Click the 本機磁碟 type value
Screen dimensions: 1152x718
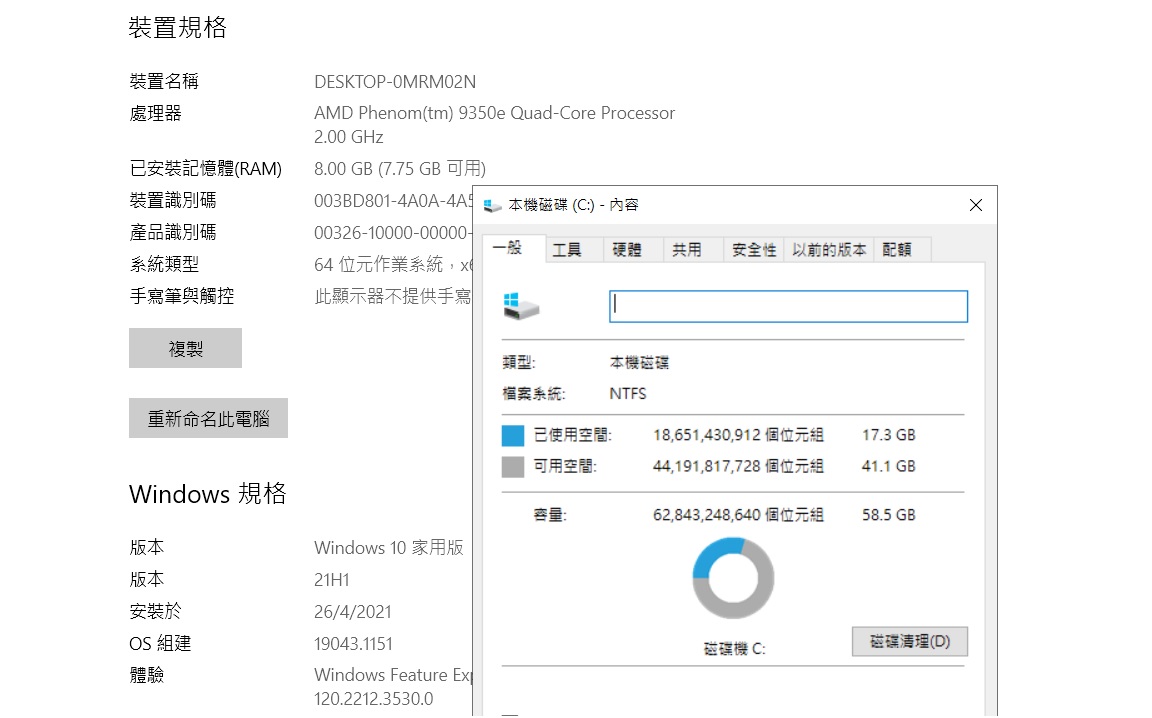[639, 362]
